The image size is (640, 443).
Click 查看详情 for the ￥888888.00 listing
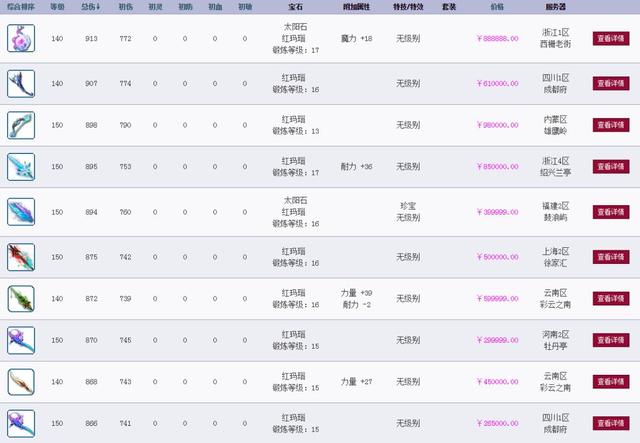pos(612,39)
